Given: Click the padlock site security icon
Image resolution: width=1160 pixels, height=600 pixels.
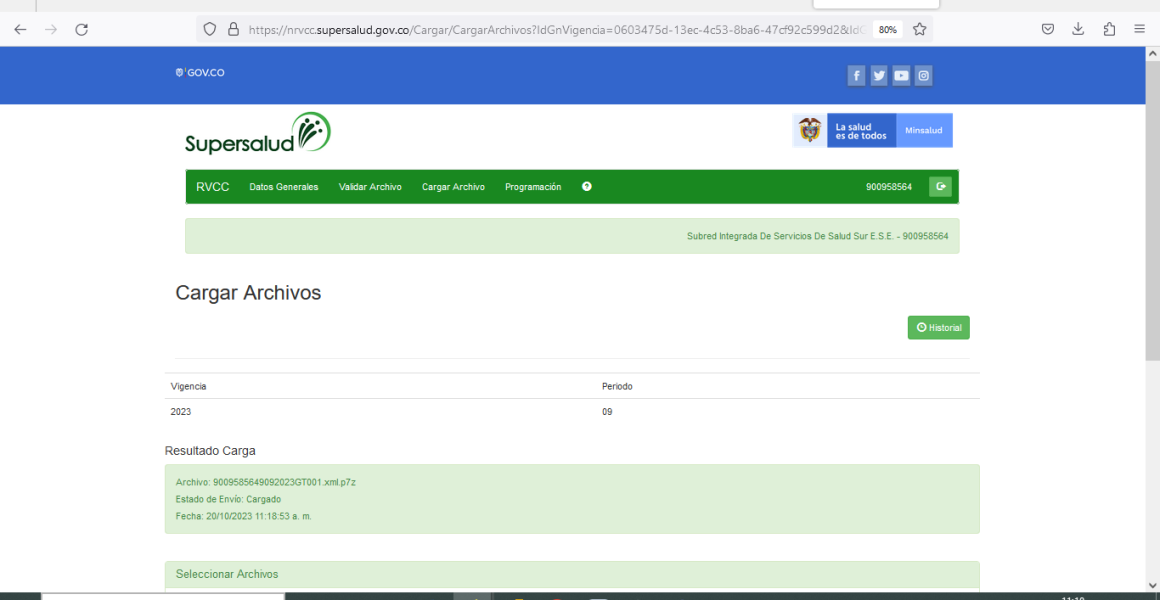Looking at the screenshot, I should tap(233, 30).
